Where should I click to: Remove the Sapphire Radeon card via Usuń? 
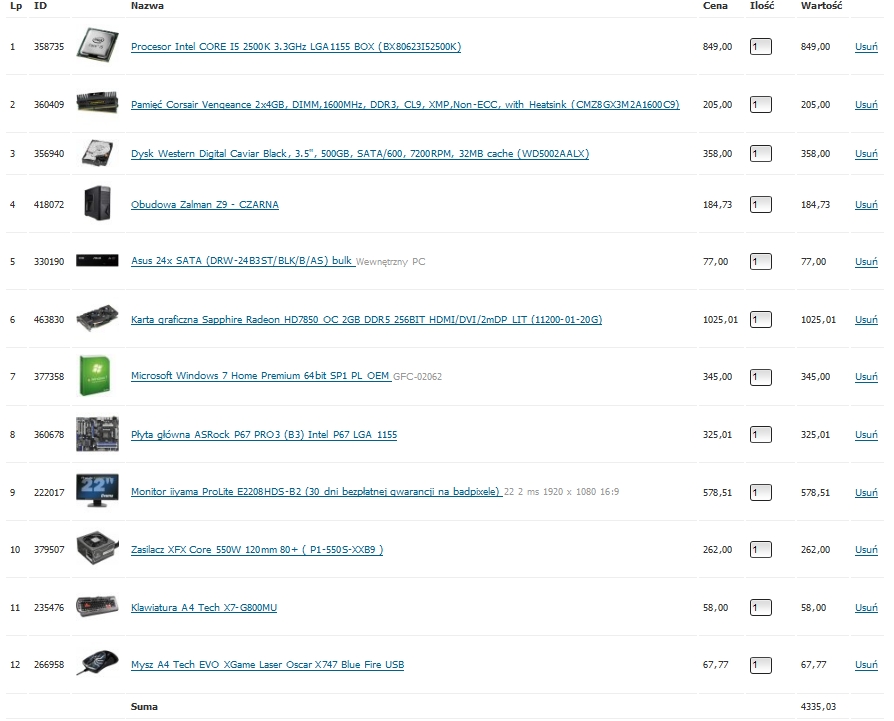(x=866, y=320)
